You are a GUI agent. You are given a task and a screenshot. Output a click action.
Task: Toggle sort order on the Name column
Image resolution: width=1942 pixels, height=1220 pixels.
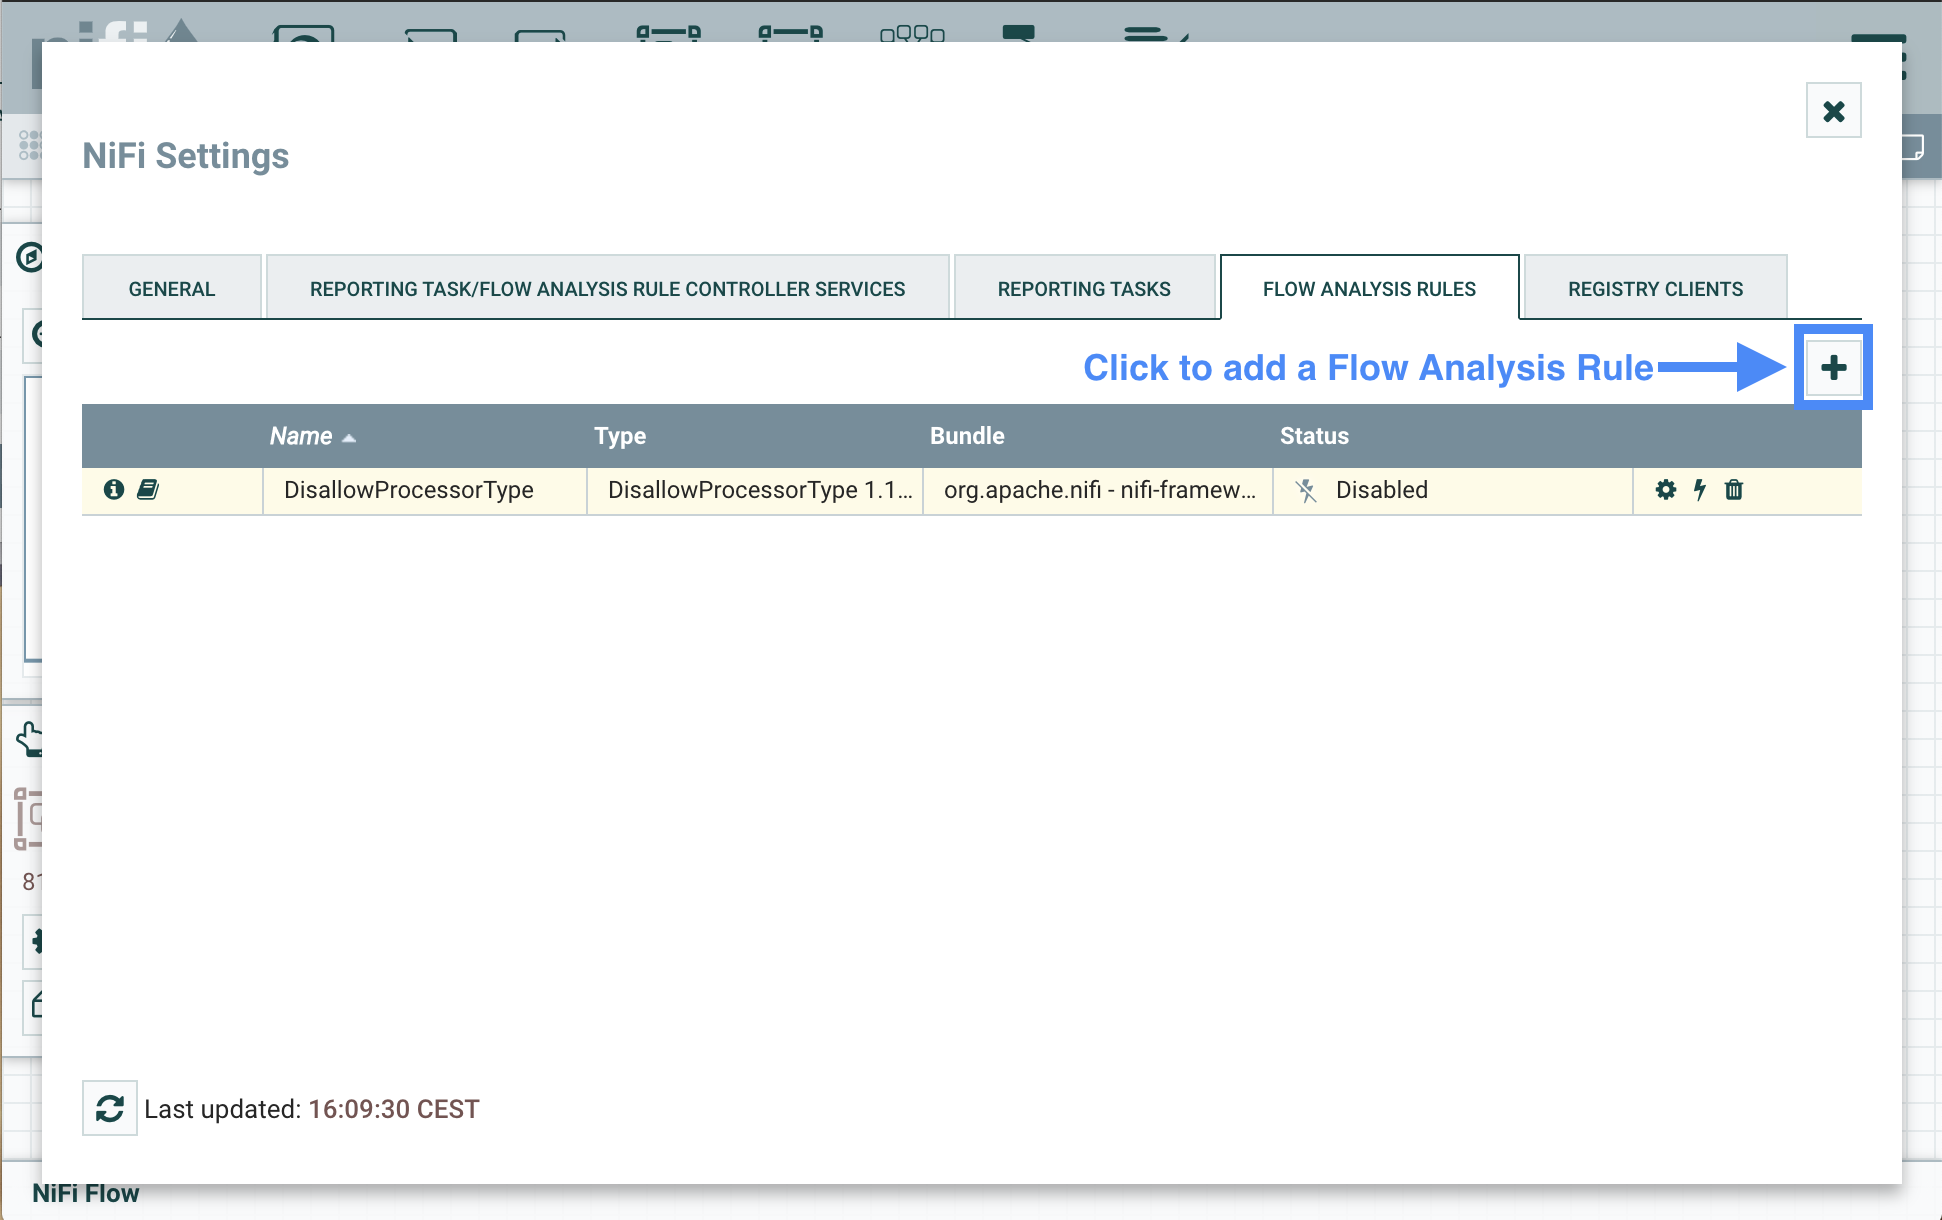tap(301, 436)
